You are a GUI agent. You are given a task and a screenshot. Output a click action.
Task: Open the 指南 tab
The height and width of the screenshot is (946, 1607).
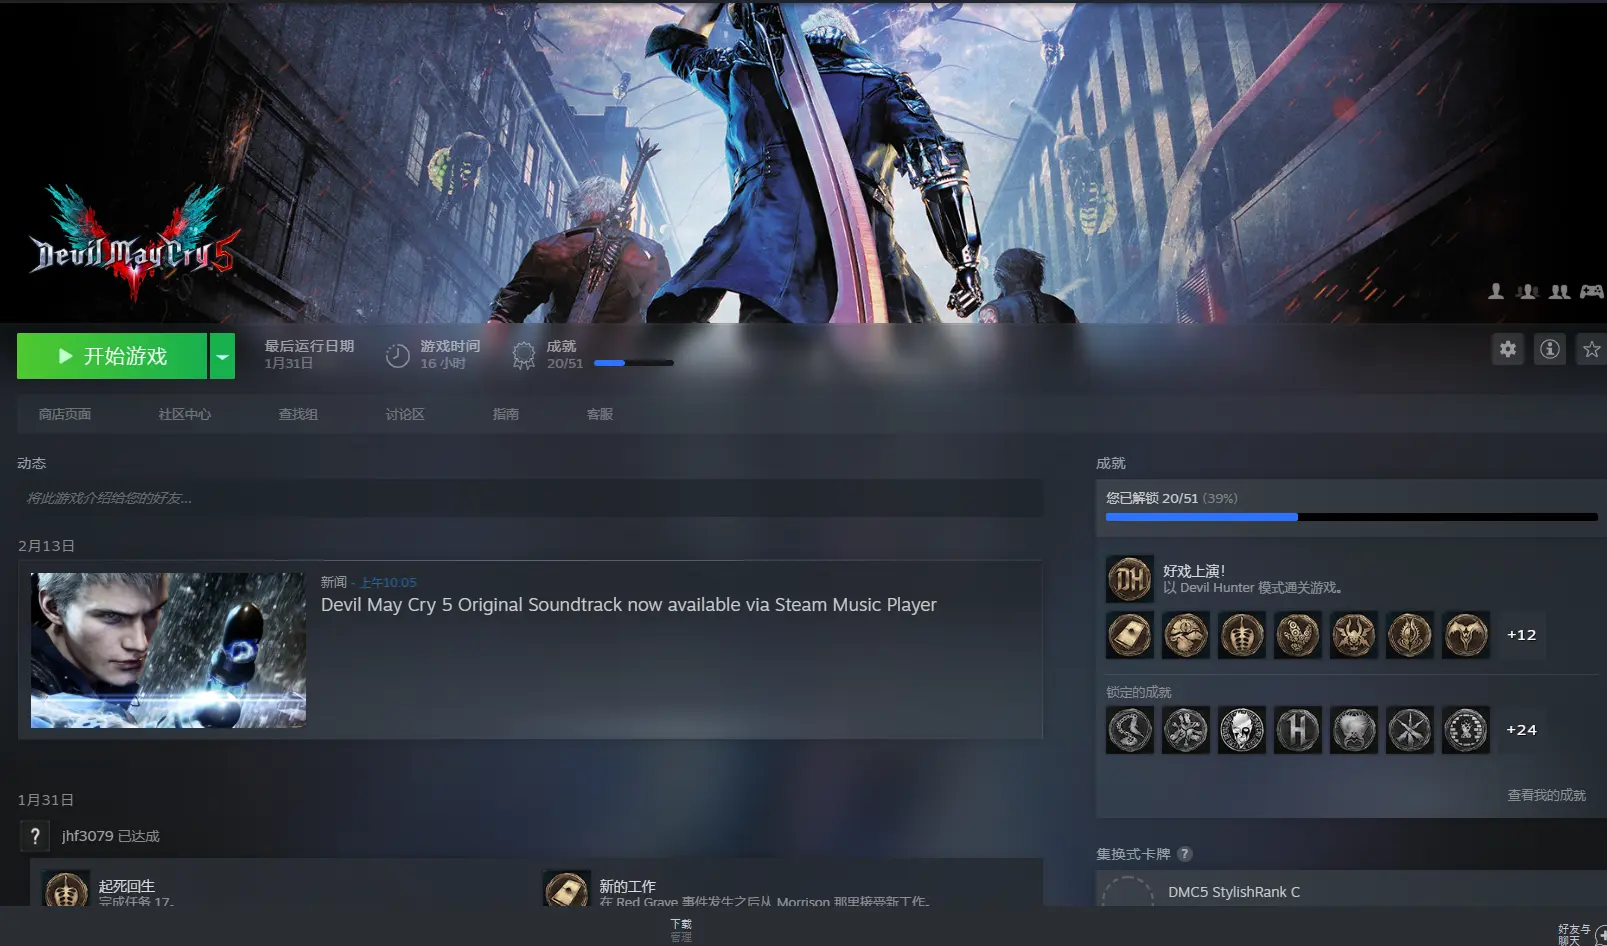pos(506,414)
